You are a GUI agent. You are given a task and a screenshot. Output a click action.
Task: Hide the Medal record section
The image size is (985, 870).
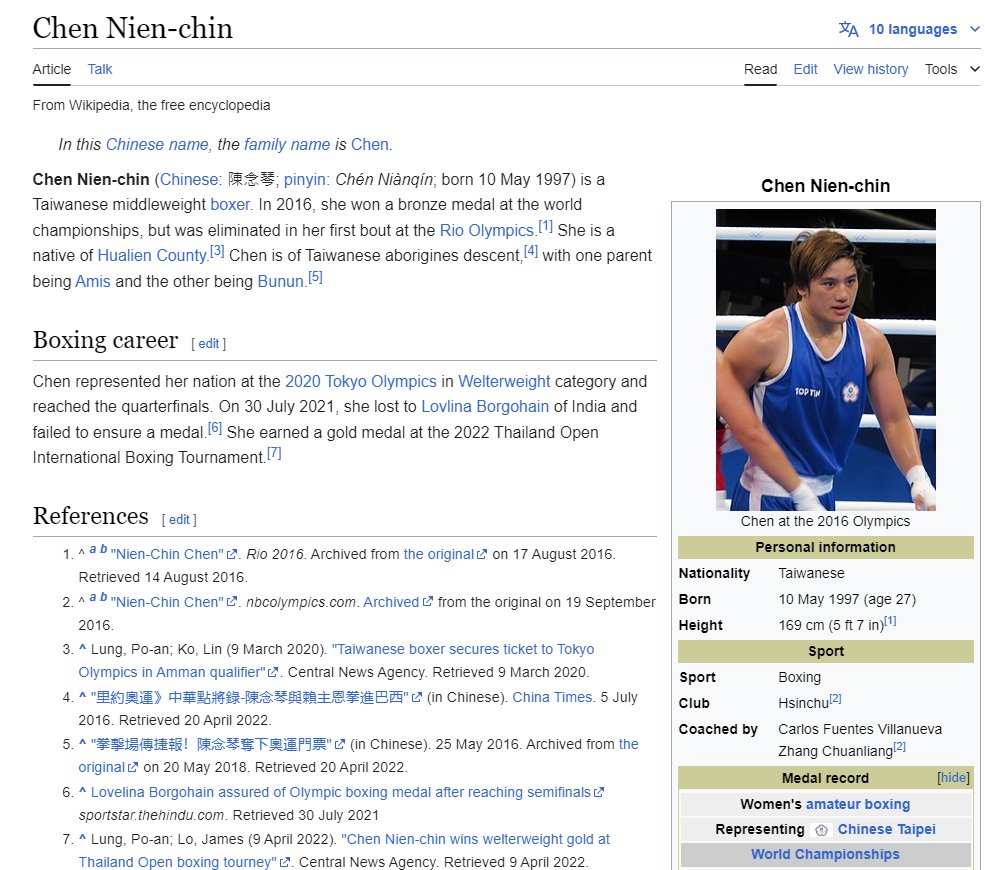coord(953,778)
